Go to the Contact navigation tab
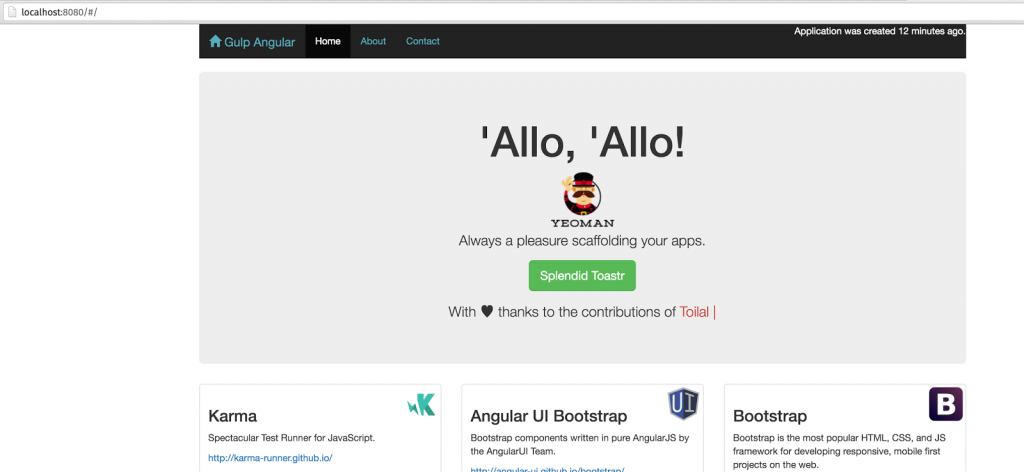 pyautogui.click(x=423, y=41)
